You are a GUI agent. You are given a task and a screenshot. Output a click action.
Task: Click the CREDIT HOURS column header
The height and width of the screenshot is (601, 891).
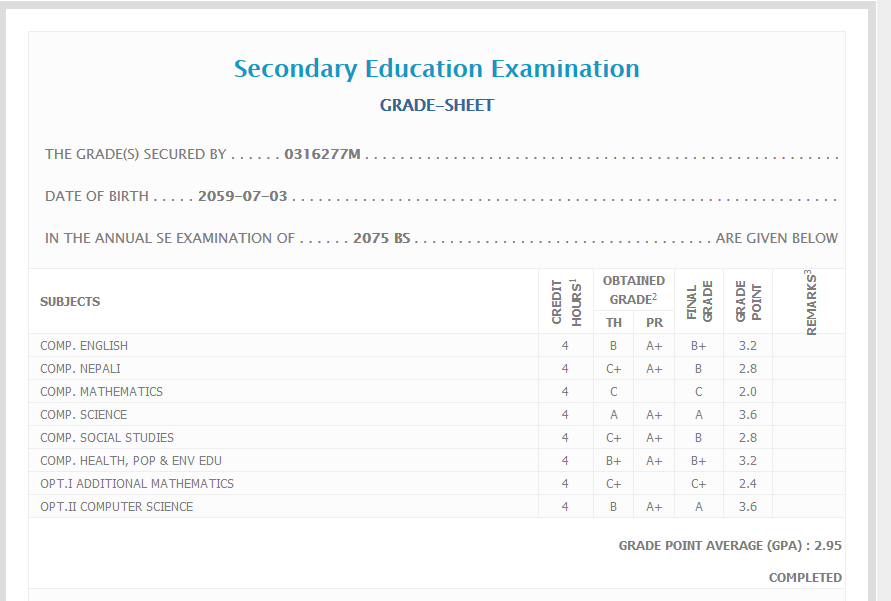point(566,301)
